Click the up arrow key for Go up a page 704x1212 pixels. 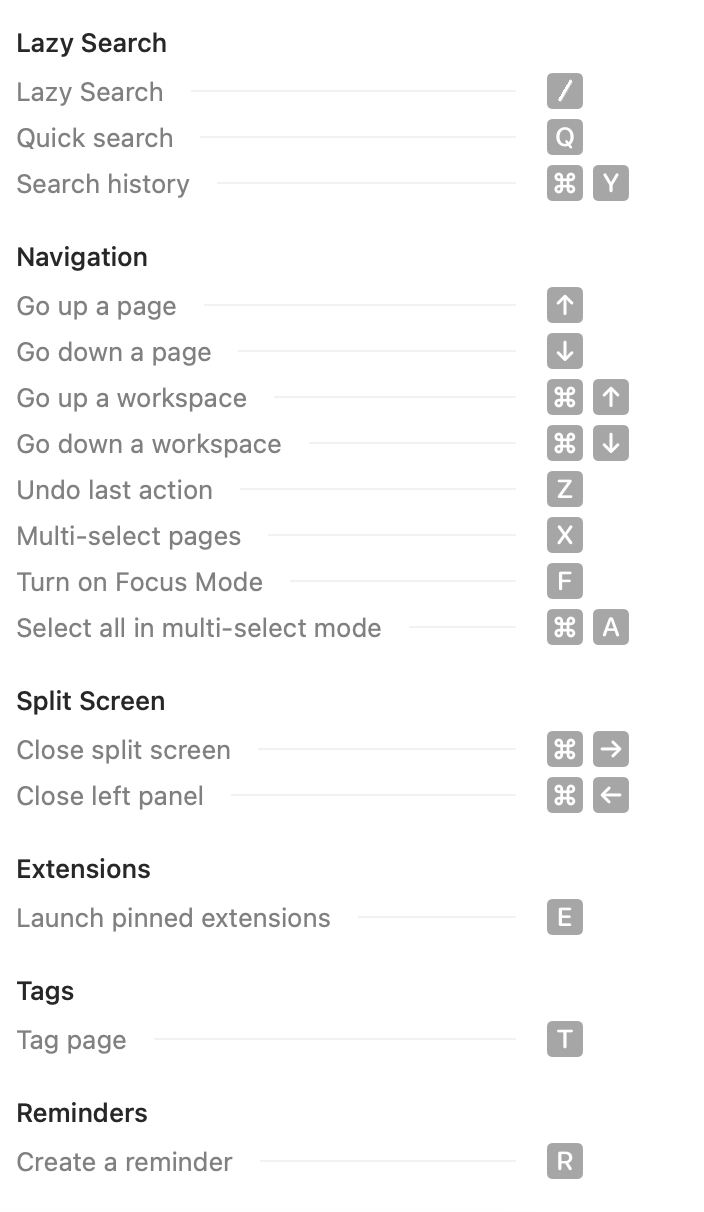click(x=565, y=306)
